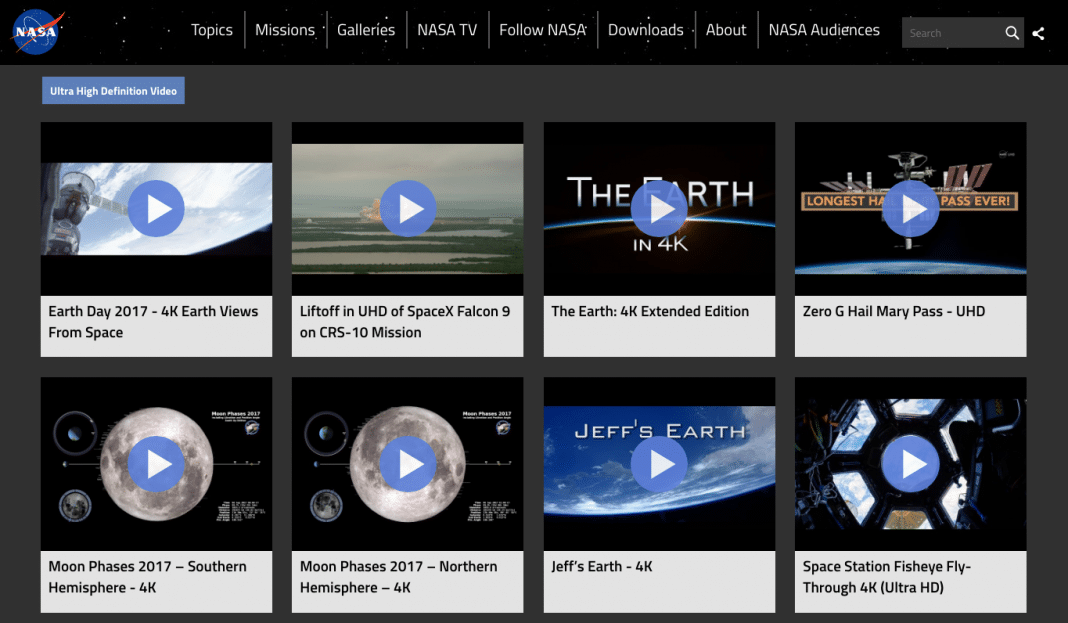Open the share icon menu
1068x623 pixels.
pos(1038,33)
